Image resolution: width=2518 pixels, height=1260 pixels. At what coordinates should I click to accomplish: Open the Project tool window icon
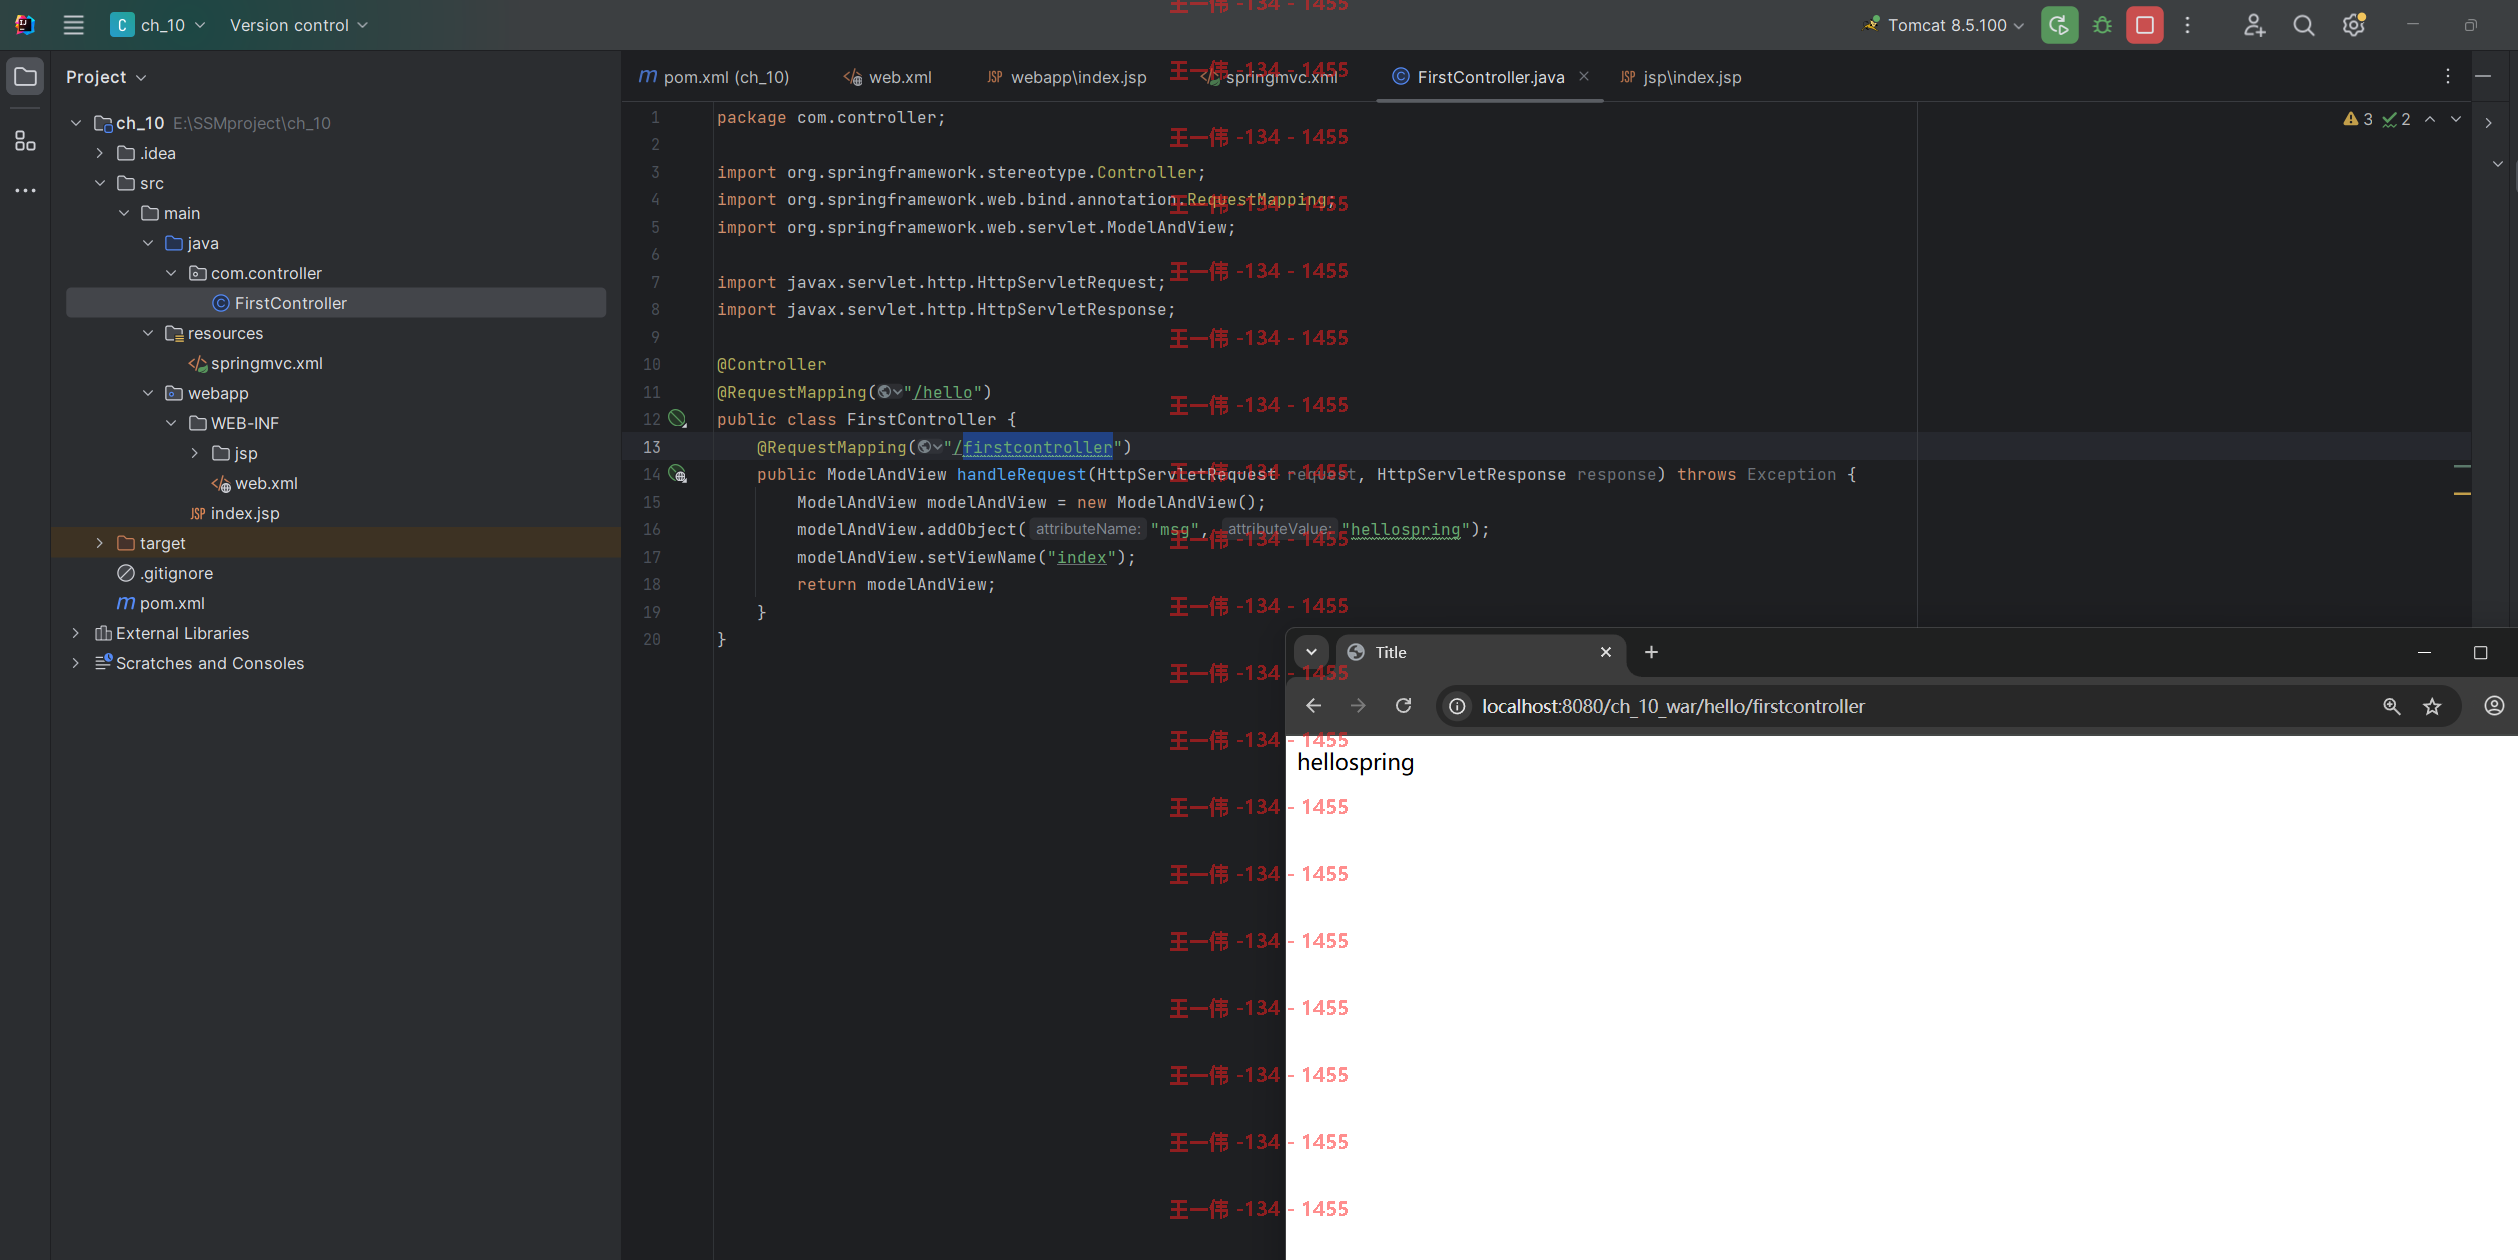(25, 77)
